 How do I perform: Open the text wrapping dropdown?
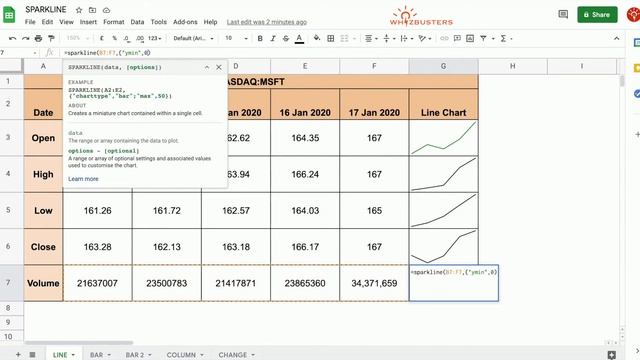tap(407, 38)
